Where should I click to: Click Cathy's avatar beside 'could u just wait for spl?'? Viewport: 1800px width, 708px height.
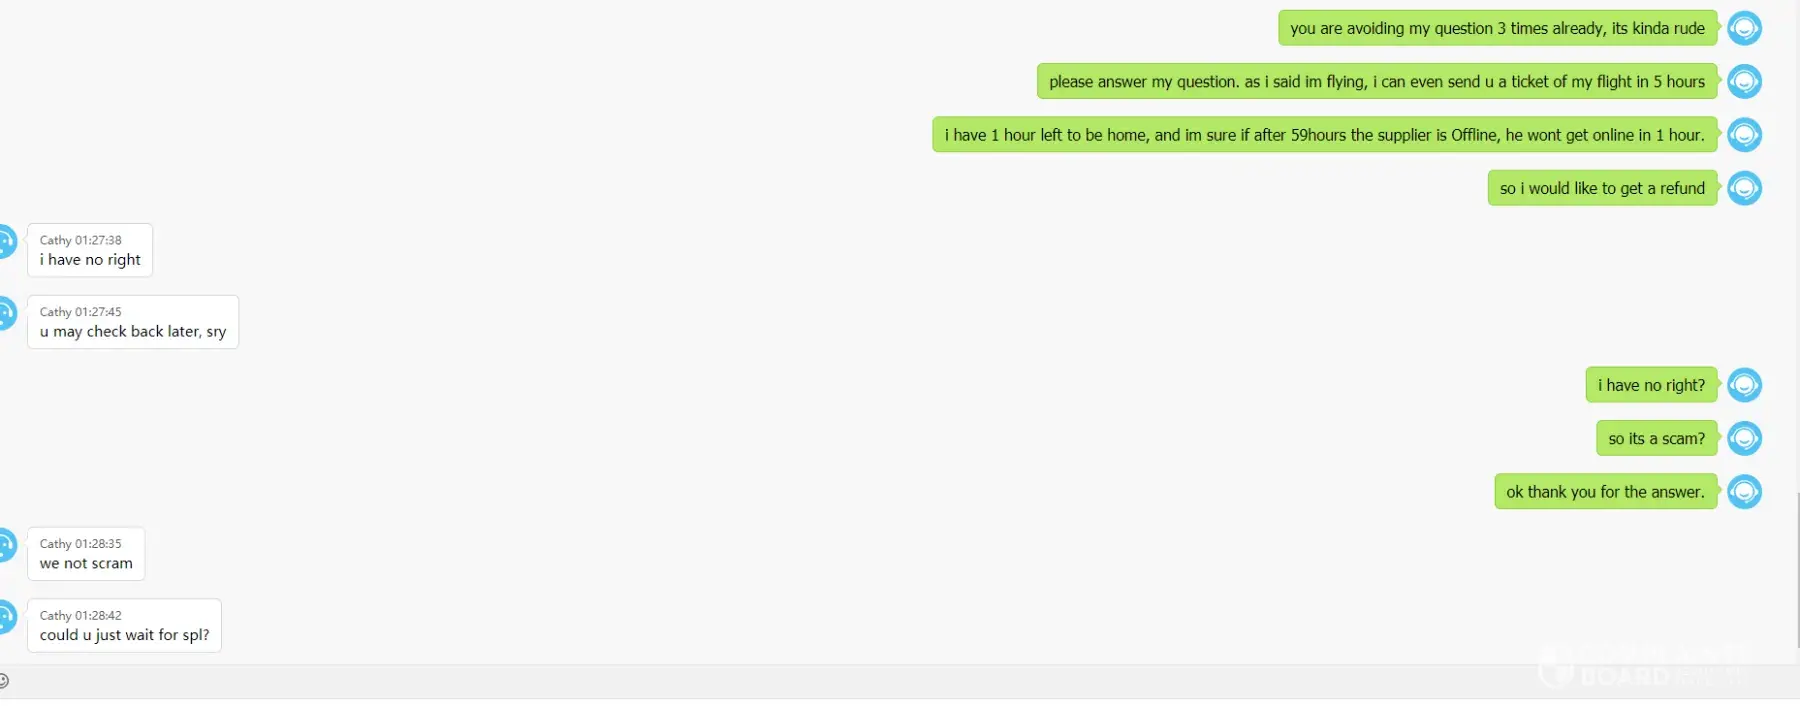coord(6,617)
